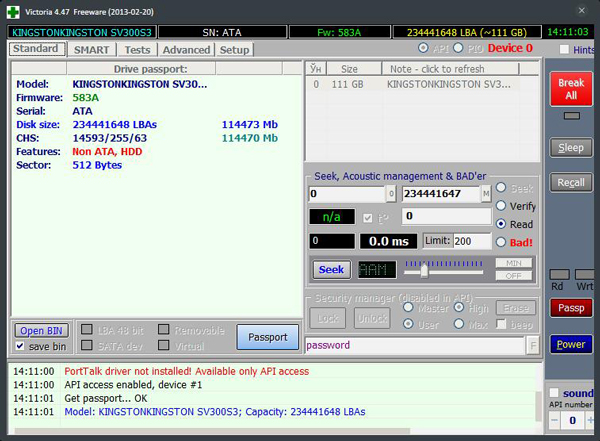This screenshot has width=600, height=441.
Task: Open the Tests tab
Action: (137, 50)
